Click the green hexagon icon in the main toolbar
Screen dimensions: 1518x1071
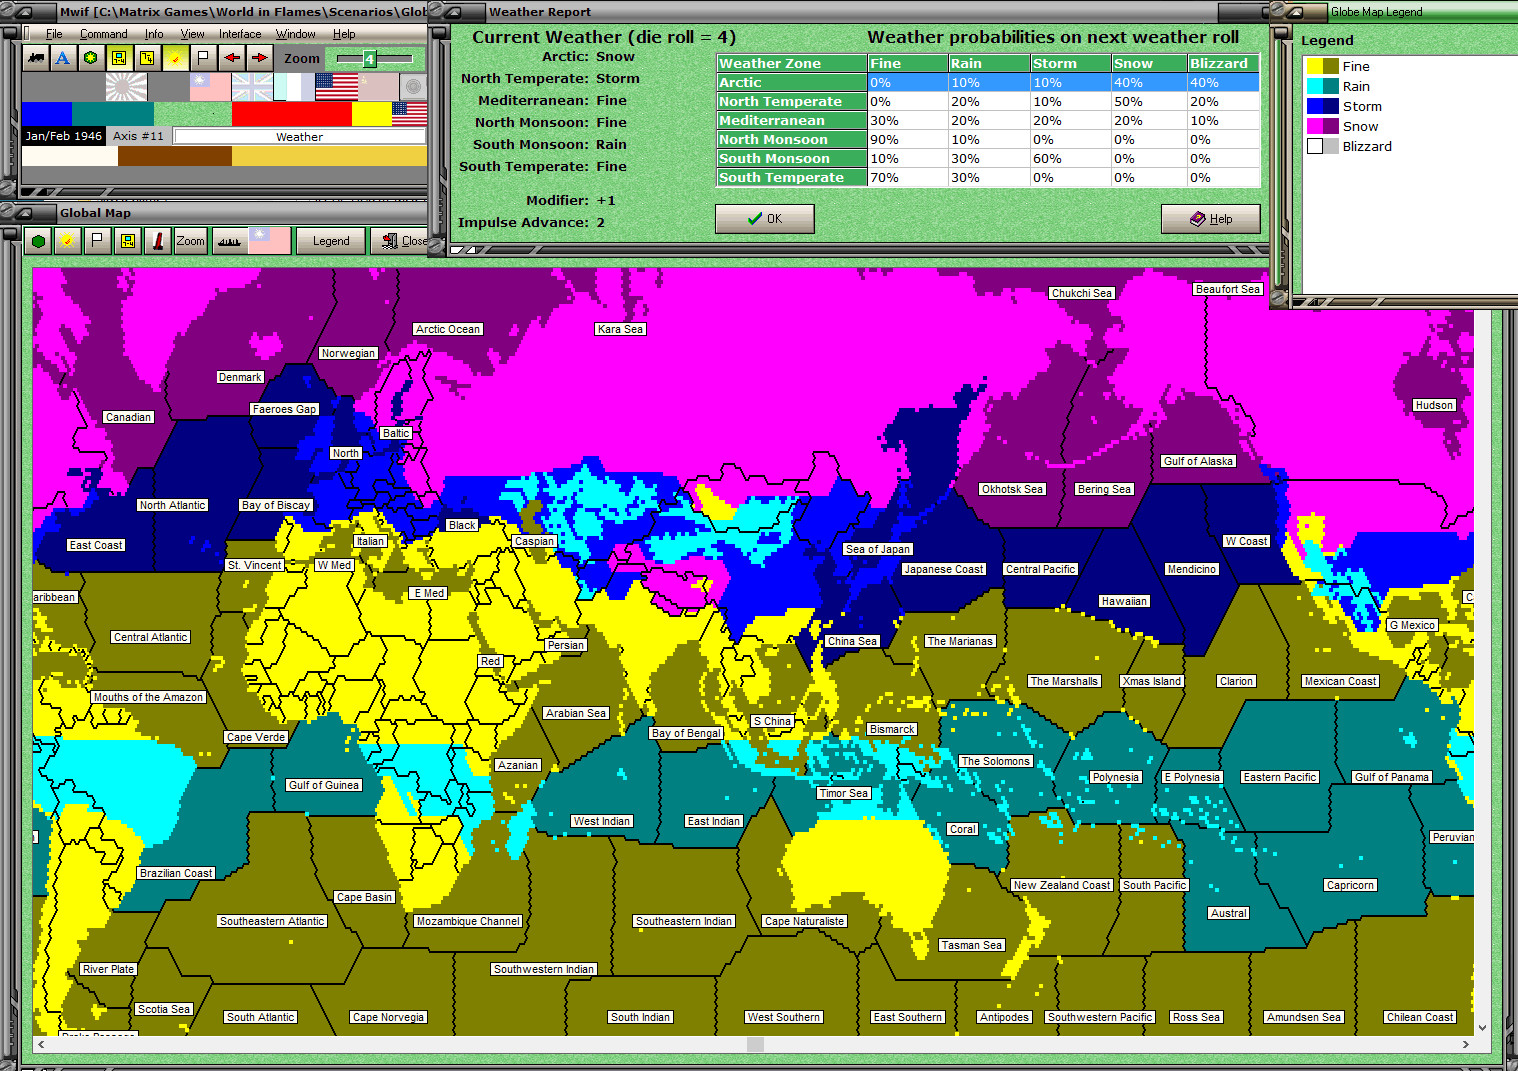[91, 58]
